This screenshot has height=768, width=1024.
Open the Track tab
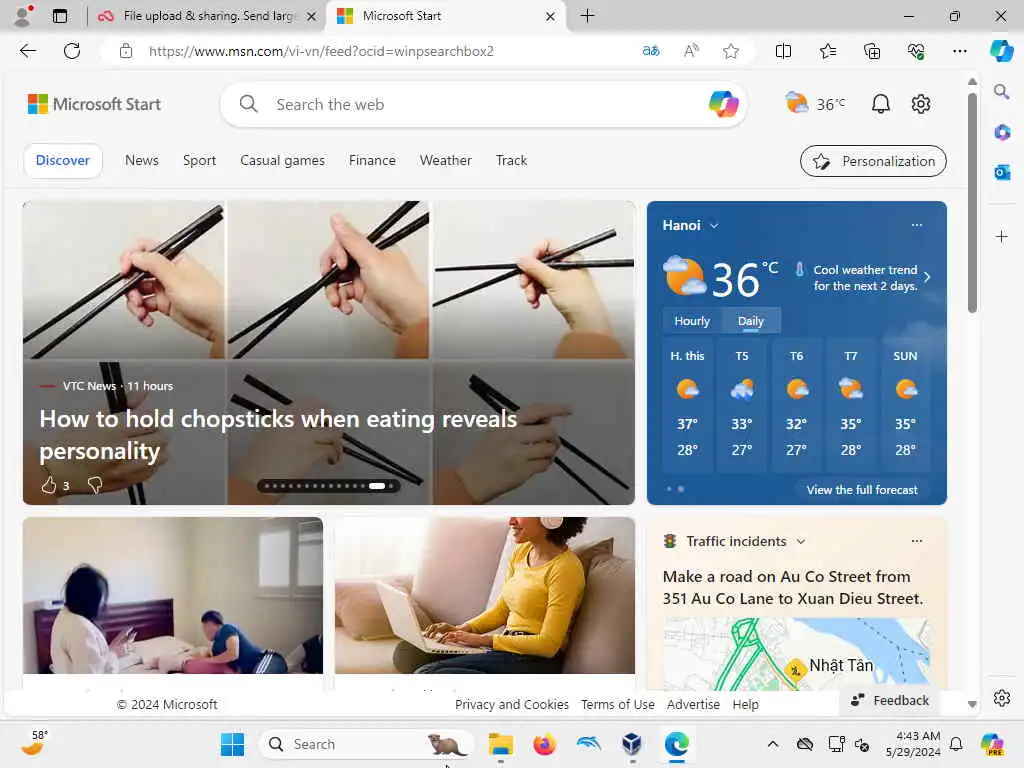(511, 161)
